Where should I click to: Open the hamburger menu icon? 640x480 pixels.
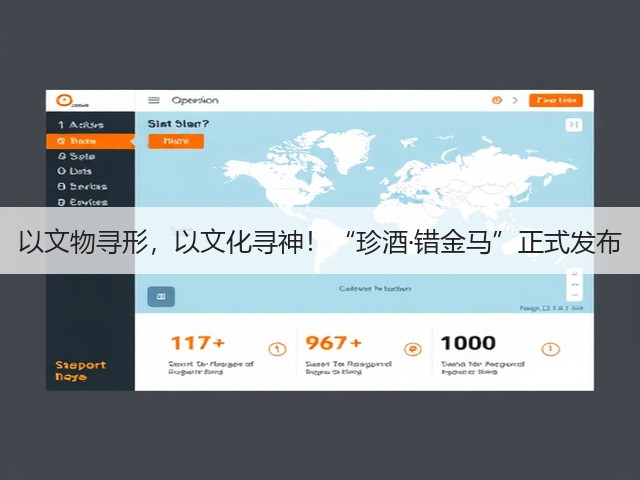coord(153,100)
